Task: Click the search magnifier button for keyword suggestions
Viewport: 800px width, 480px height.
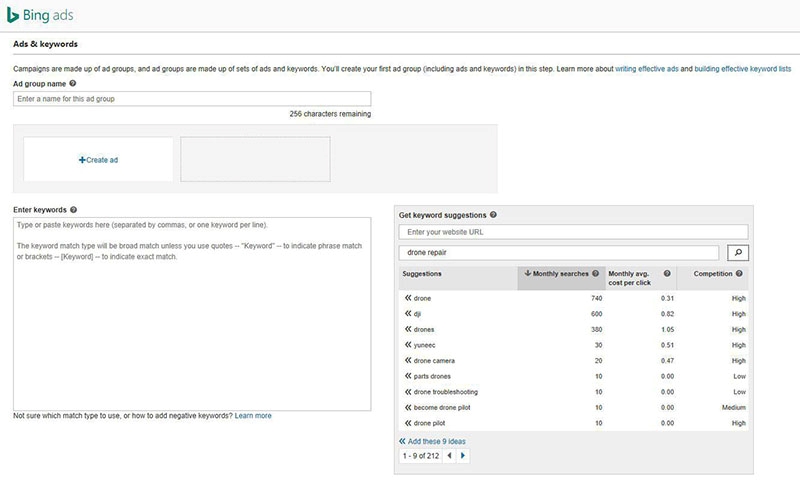Action: (737, 252)
